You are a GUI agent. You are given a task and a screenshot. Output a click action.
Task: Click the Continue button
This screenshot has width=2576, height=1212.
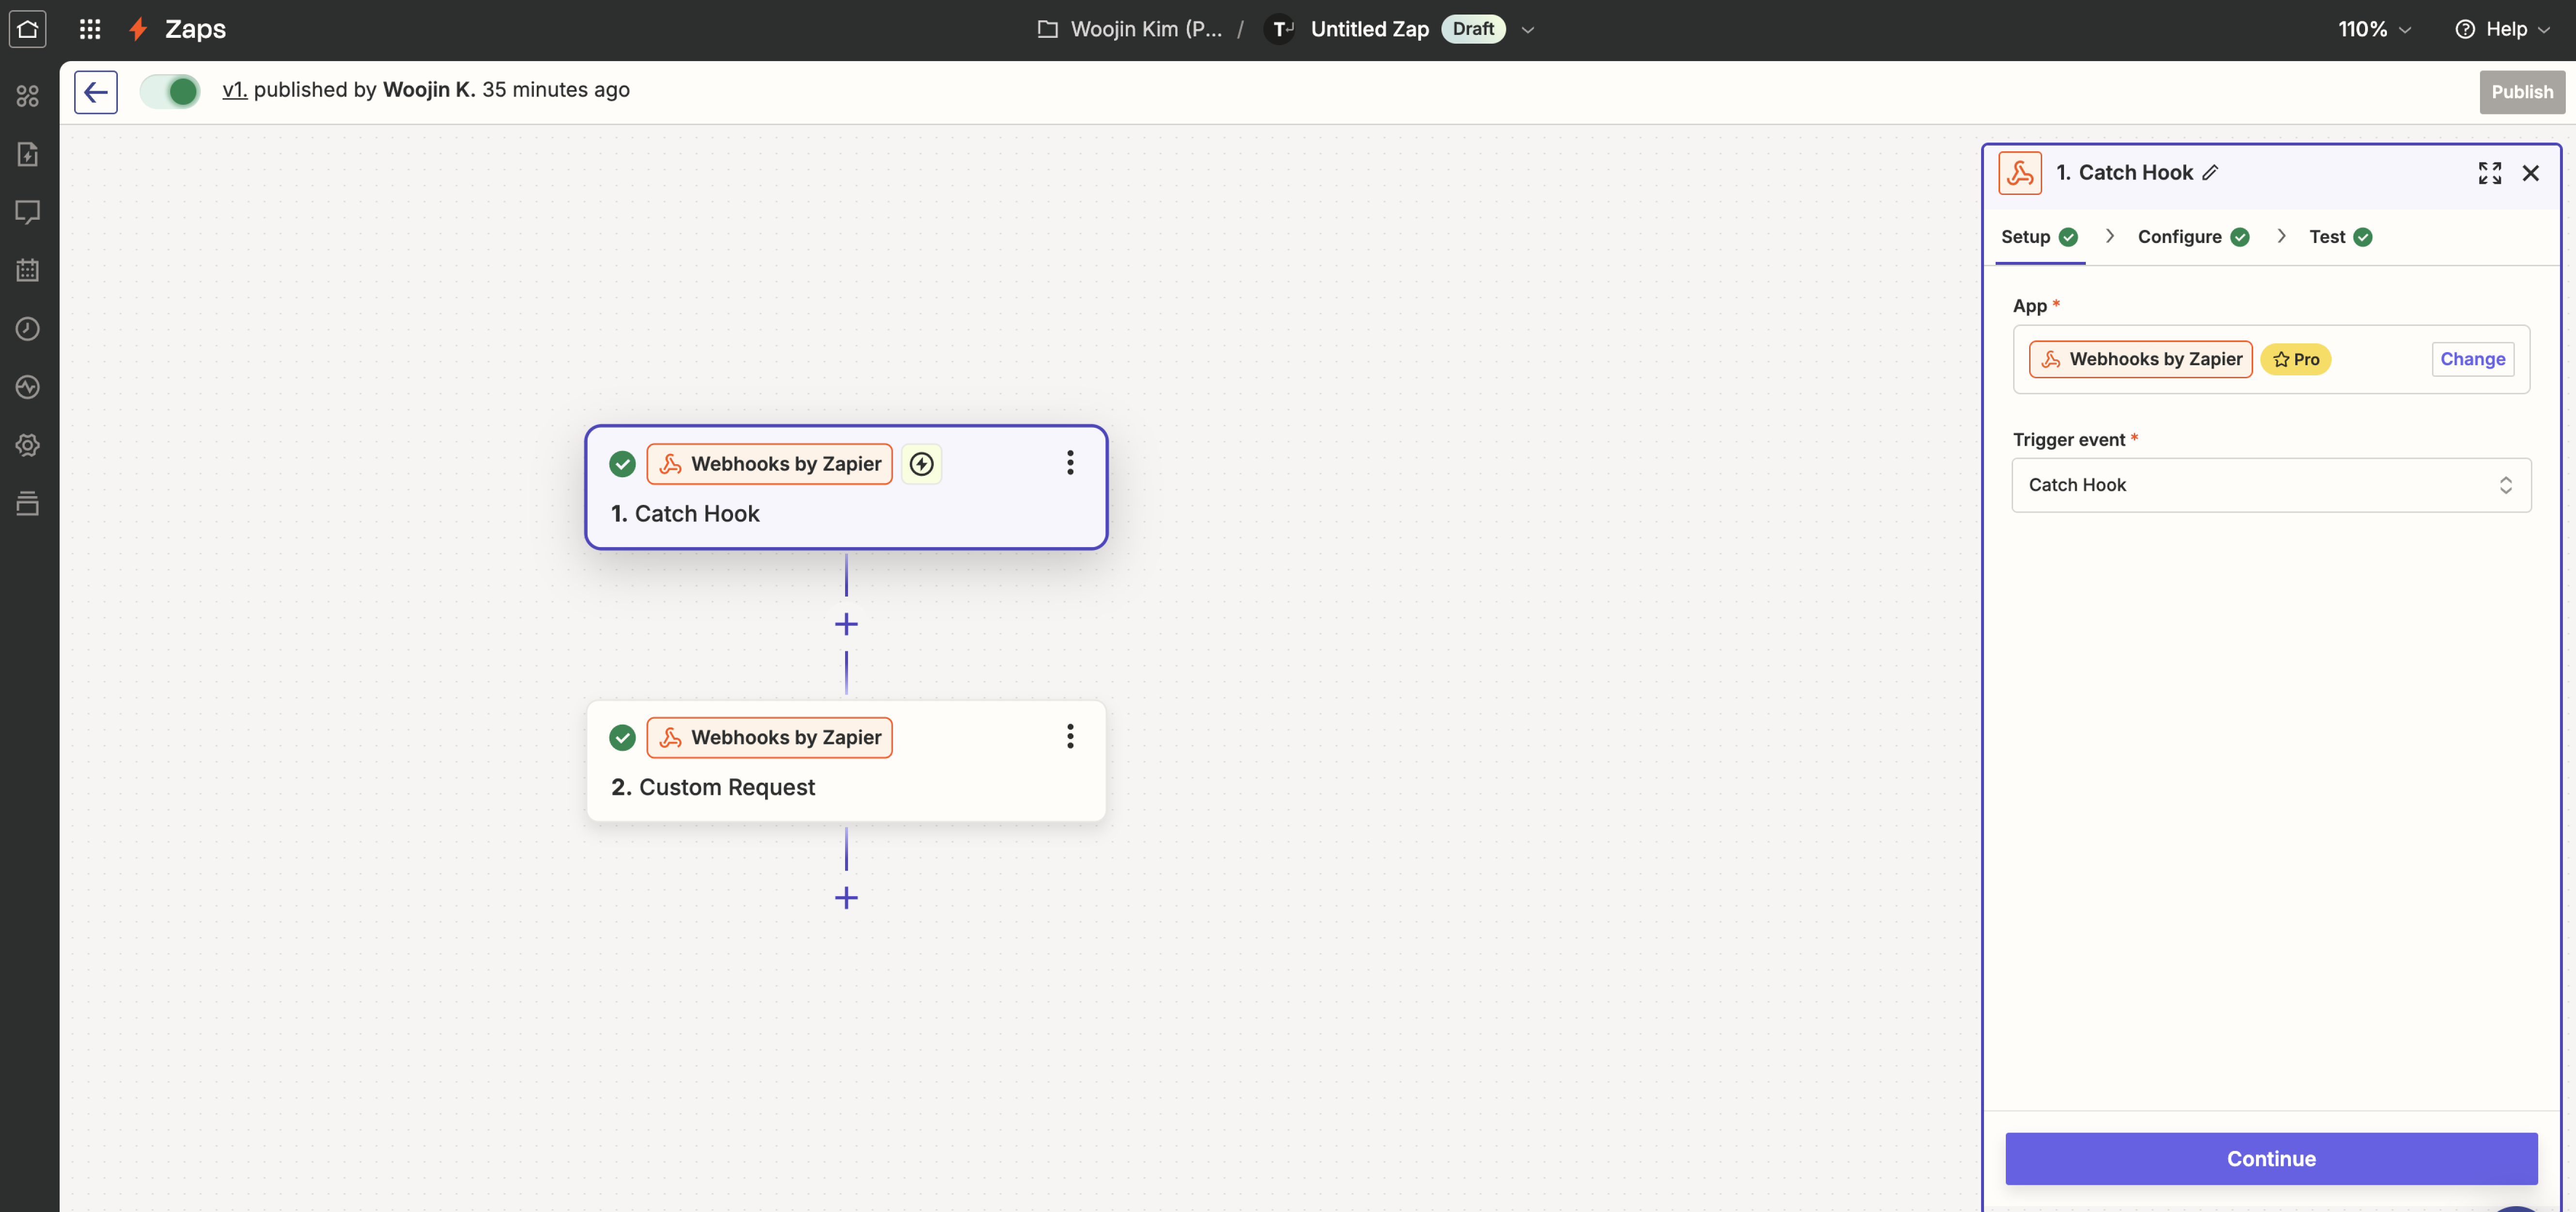(2271, 1159)
